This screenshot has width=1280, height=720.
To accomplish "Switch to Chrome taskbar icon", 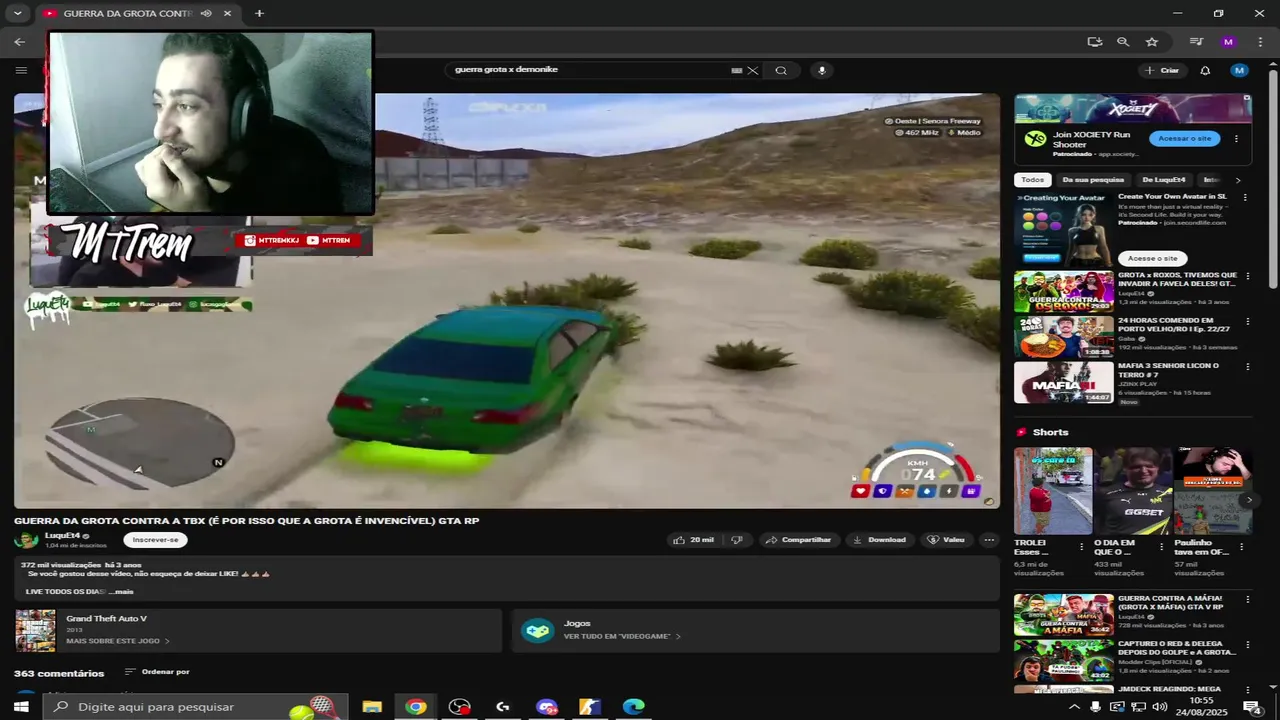I will coord(416,707).
